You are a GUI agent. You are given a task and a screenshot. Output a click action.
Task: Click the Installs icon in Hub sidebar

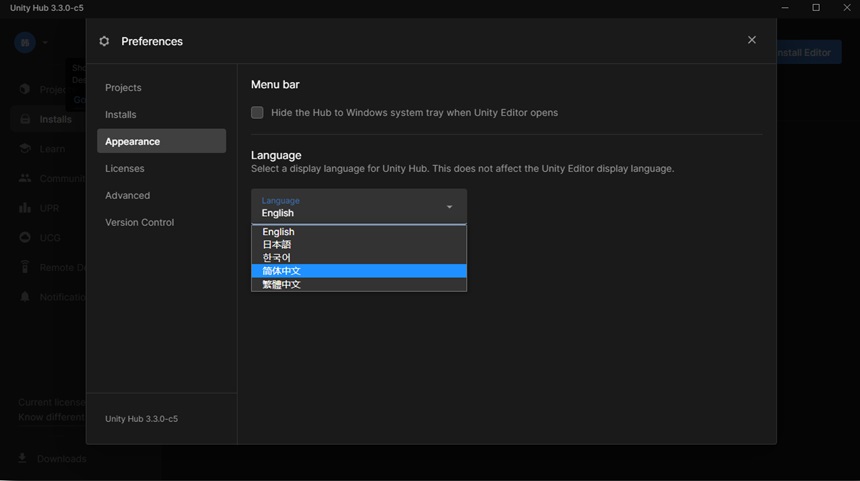[25, 119]
